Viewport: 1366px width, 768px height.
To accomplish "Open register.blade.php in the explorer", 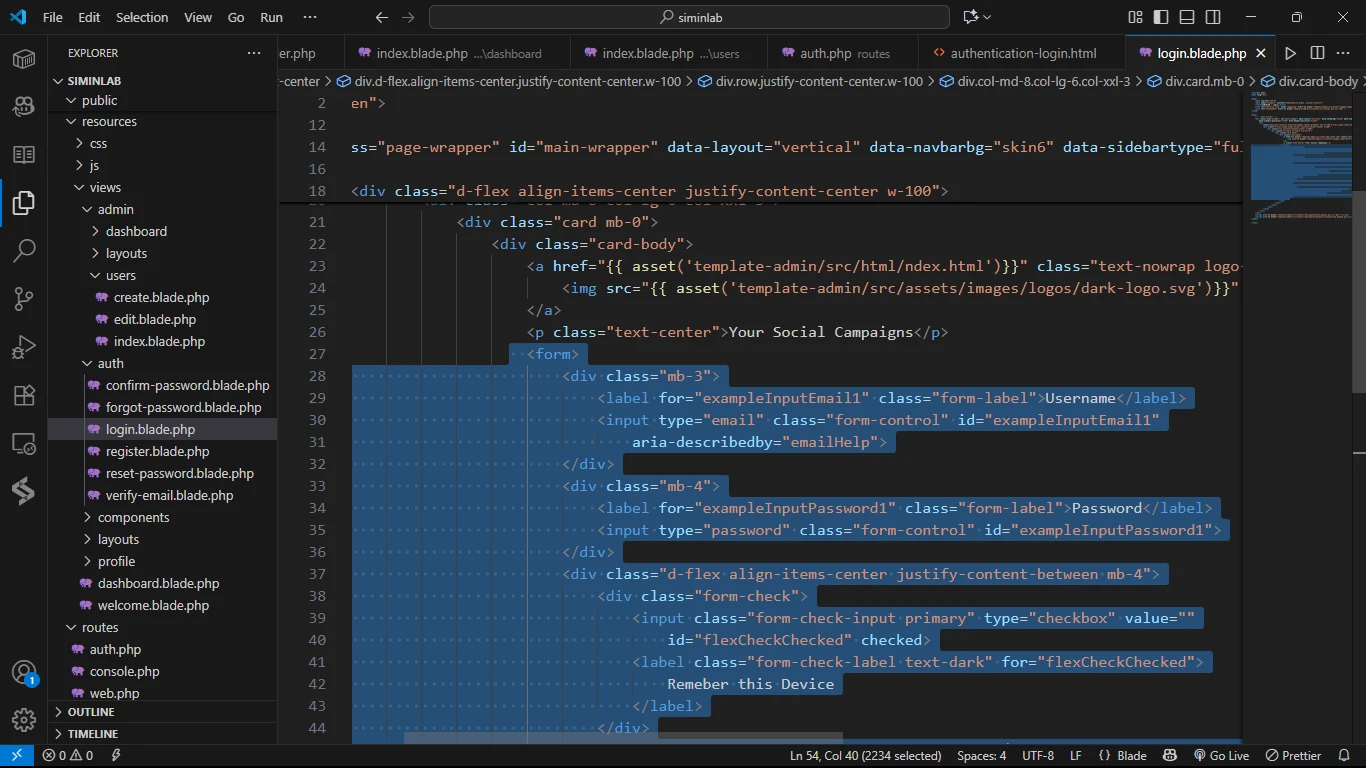I will tap(157, 451).
